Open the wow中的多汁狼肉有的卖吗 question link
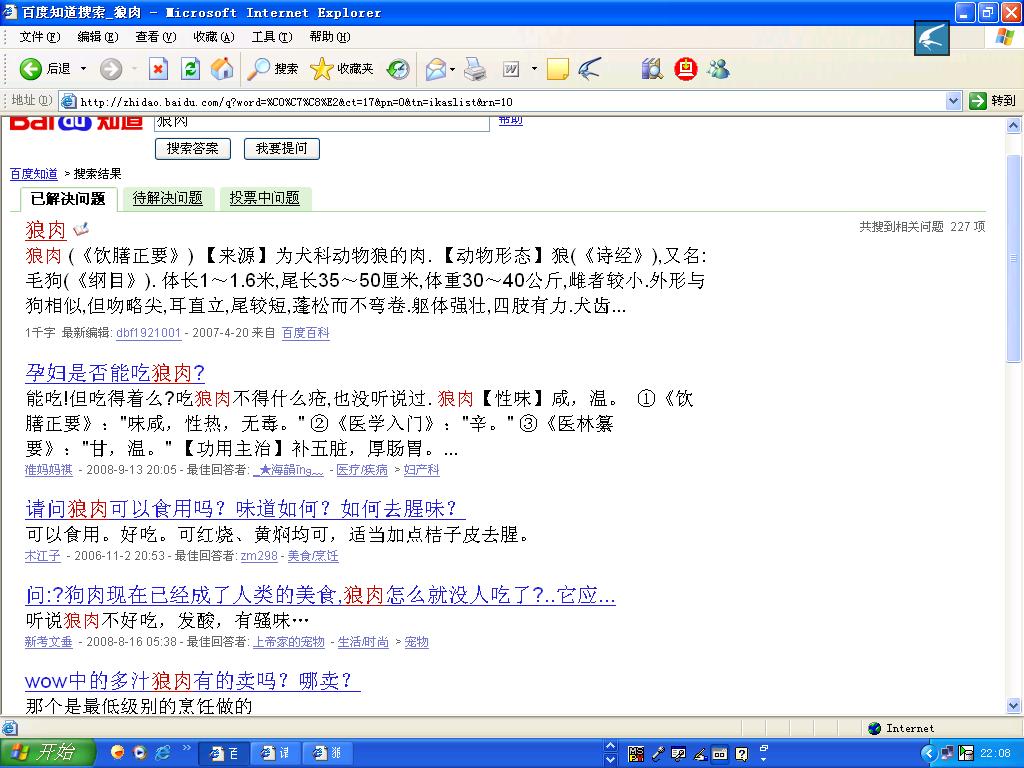 coord(193,681)
